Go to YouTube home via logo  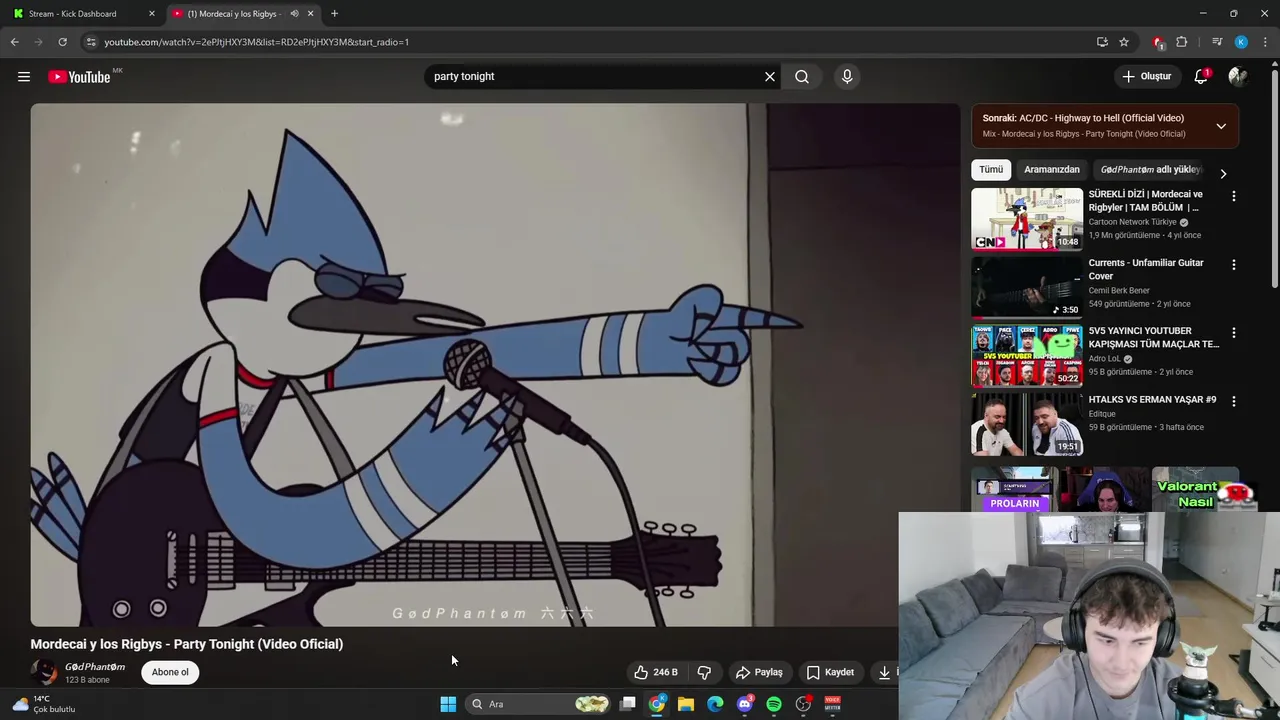pos(79,77)
